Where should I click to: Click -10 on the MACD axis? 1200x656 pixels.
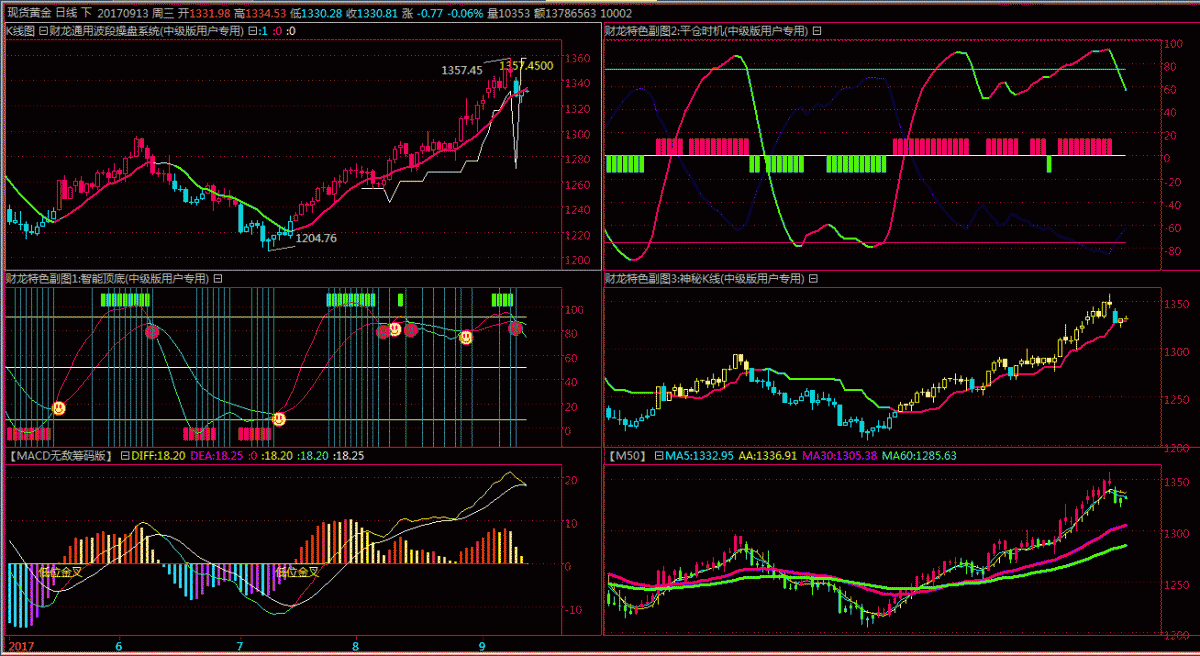point(573,609)
